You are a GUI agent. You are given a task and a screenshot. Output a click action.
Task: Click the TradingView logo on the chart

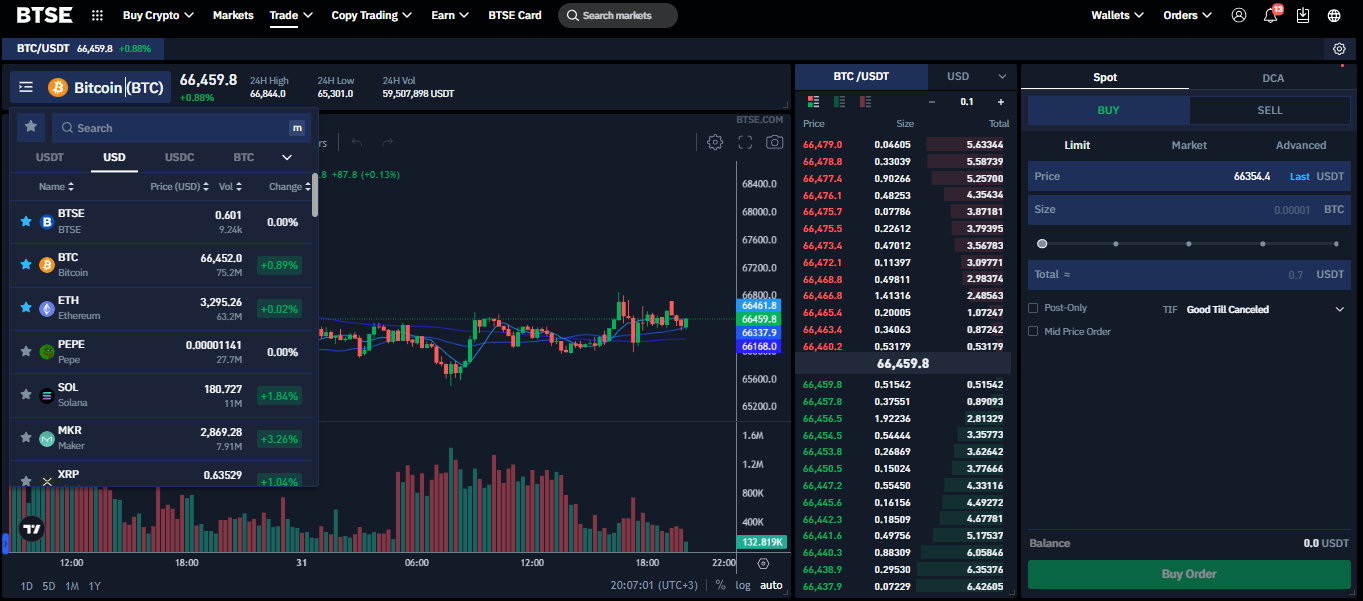pyautogui.click(x=31, y=529)
